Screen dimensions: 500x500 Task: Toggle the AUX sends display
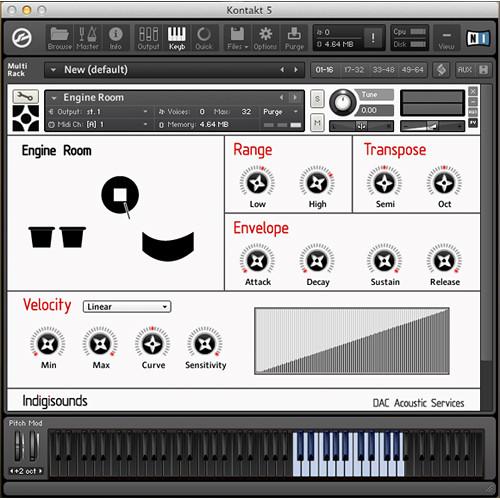(464, 70)
